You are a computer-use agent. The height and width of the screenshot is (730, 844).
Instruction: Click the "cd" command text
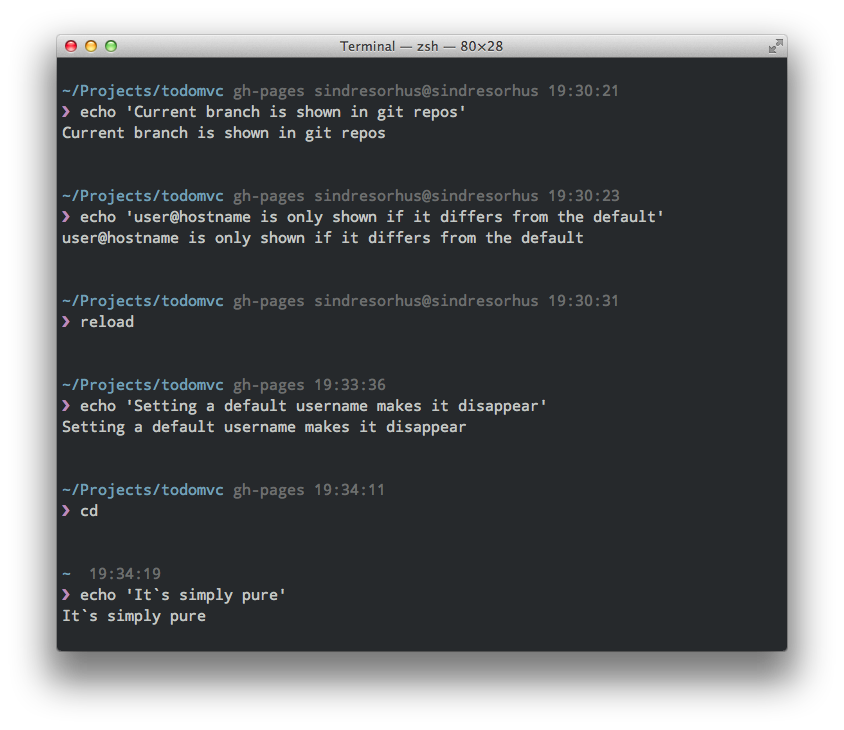[x=89, y=511]
